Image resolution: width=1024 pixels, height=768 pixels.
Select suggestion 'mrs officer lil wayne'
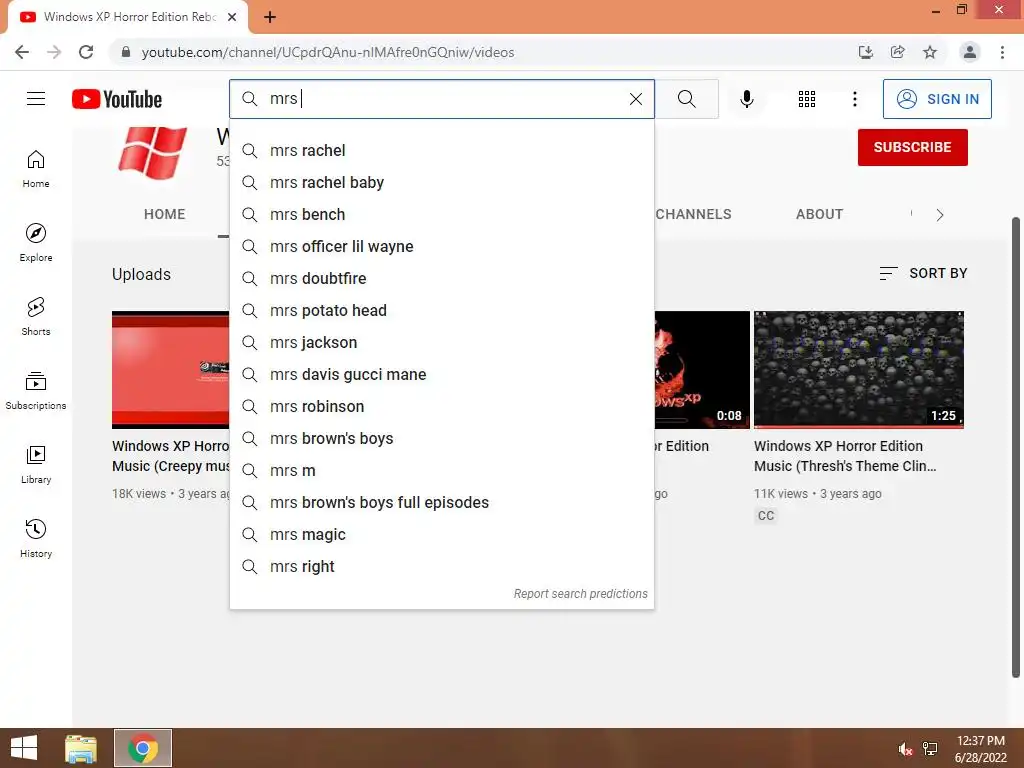(441, 246)
